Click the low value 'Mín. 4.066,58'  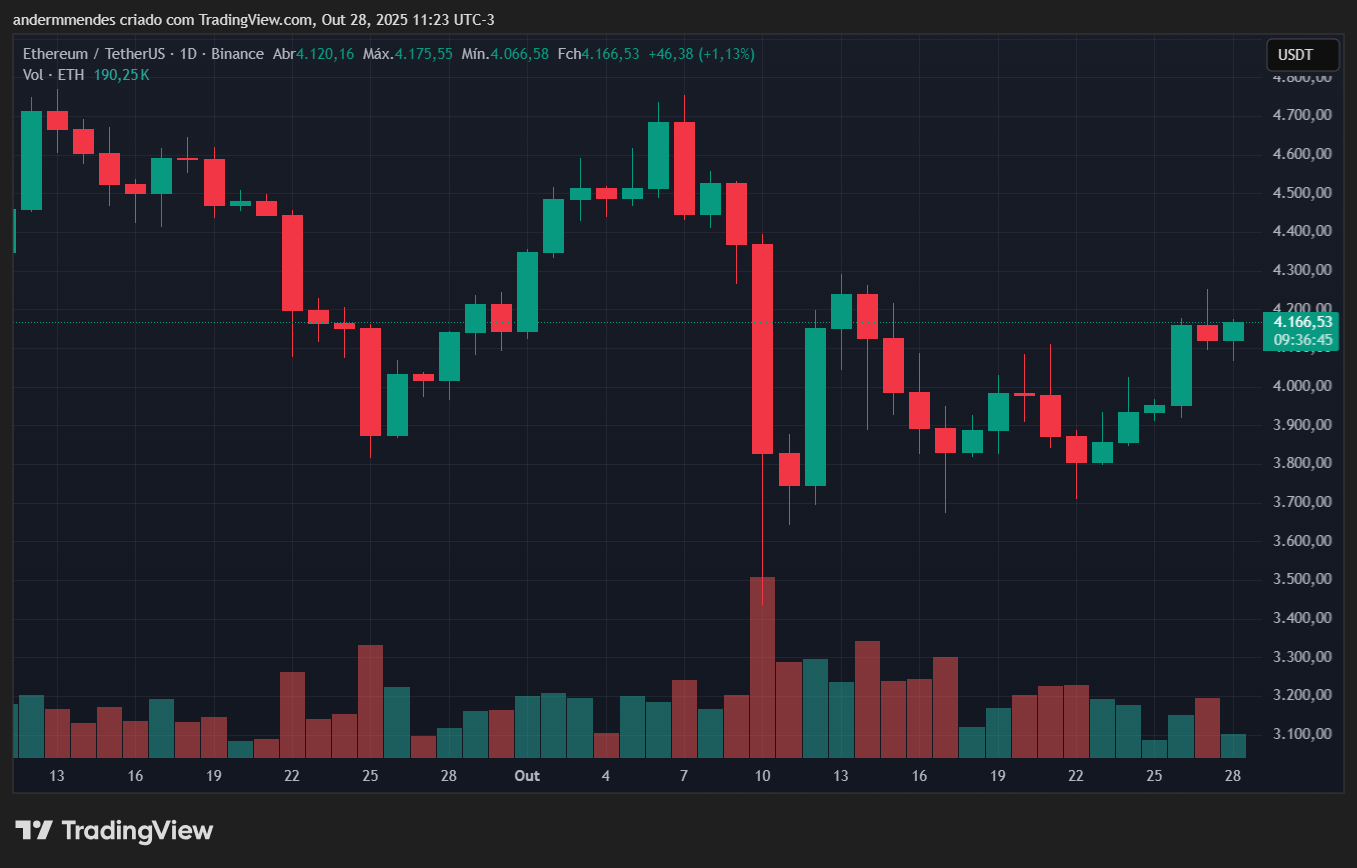pyautogui.click(x=508, y=54)
